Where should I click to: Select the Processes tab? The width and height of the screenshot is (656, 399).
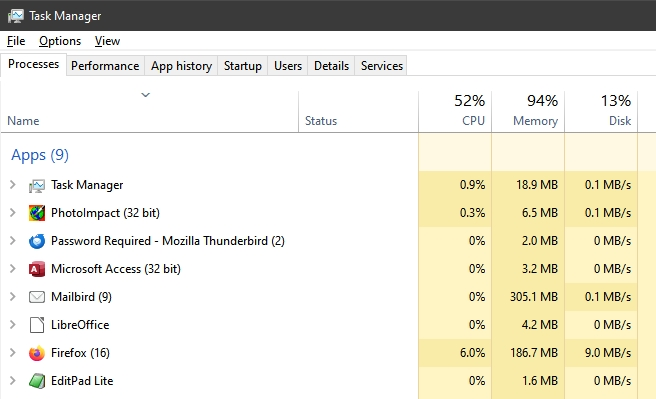[33, 64]
